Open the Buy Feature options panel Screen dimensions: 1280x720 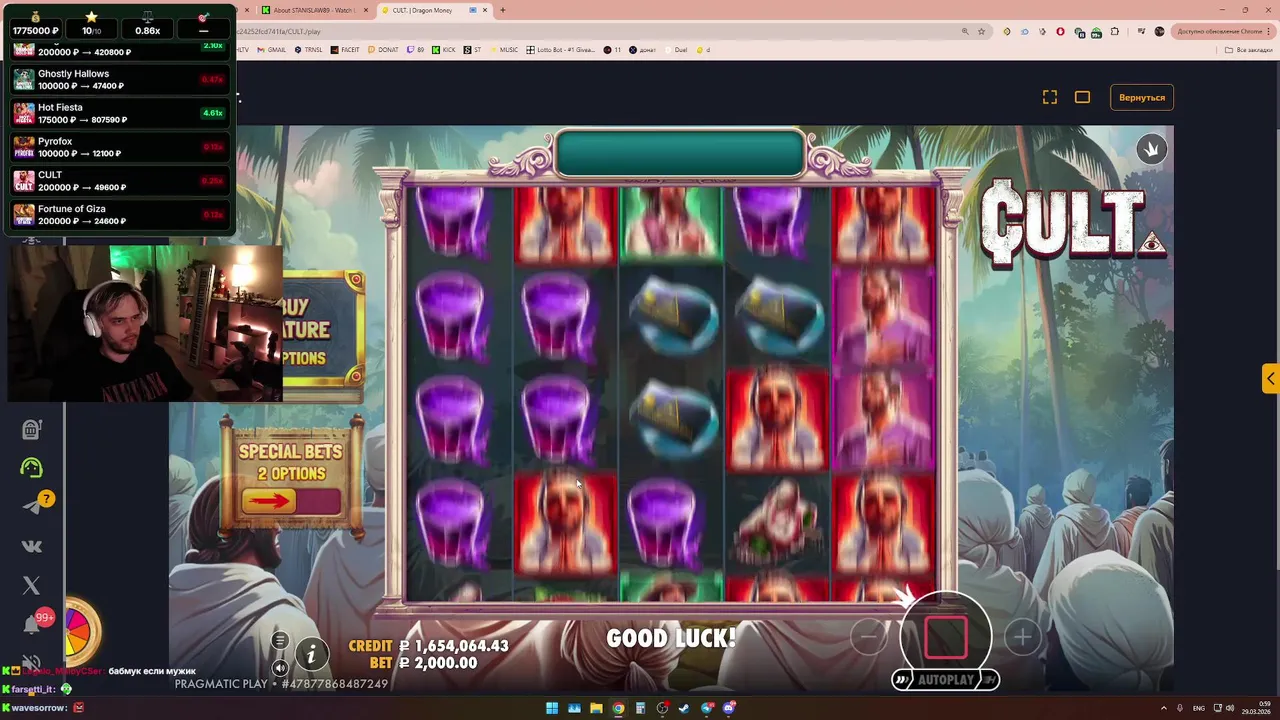(x=322, y=332)
